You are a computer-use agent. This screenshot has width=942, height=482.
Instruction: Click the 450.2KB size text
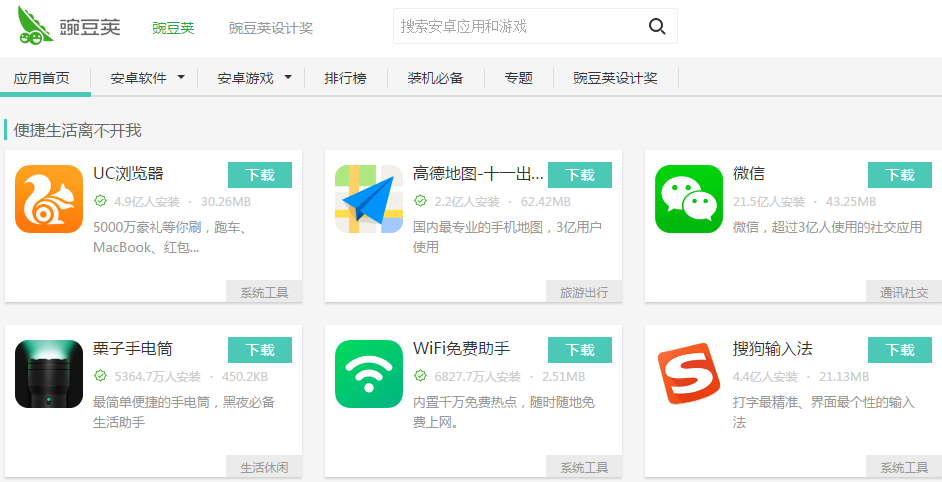tap(245, 377)
